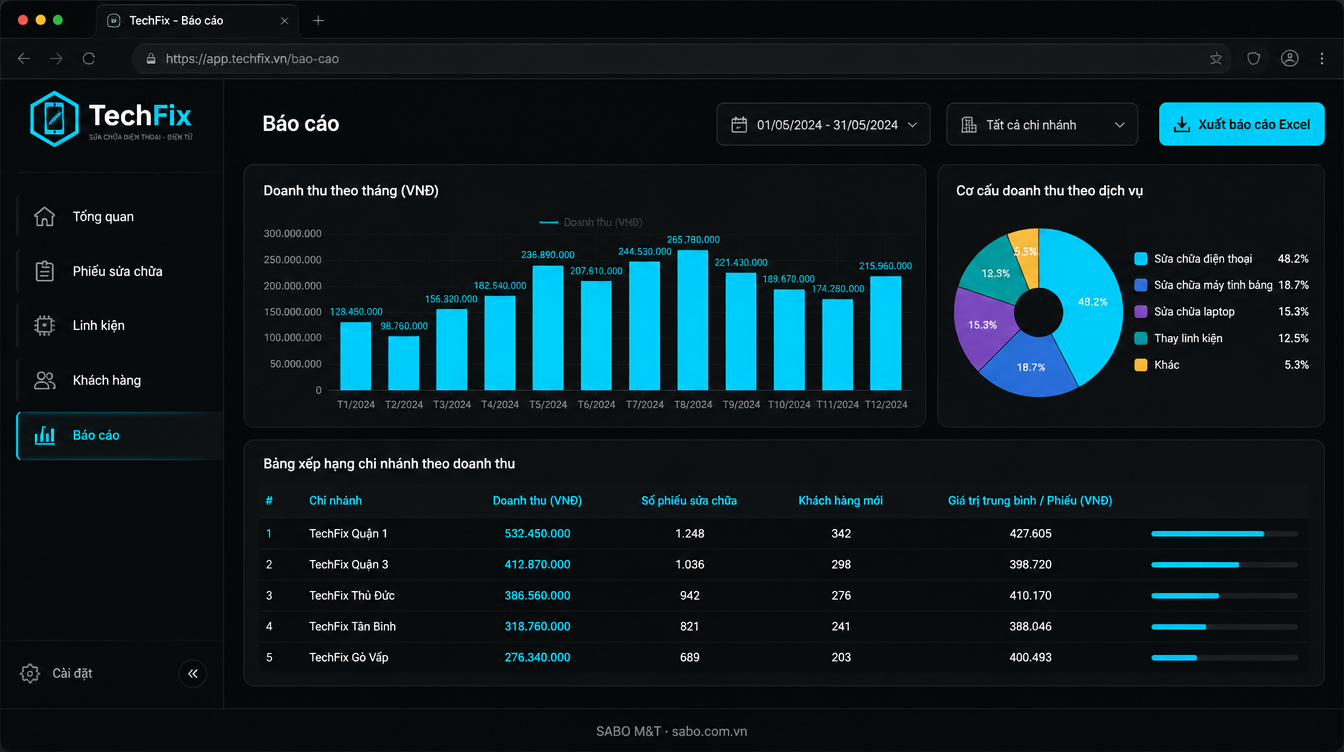Click the browser shield icon

(1253, 59)
